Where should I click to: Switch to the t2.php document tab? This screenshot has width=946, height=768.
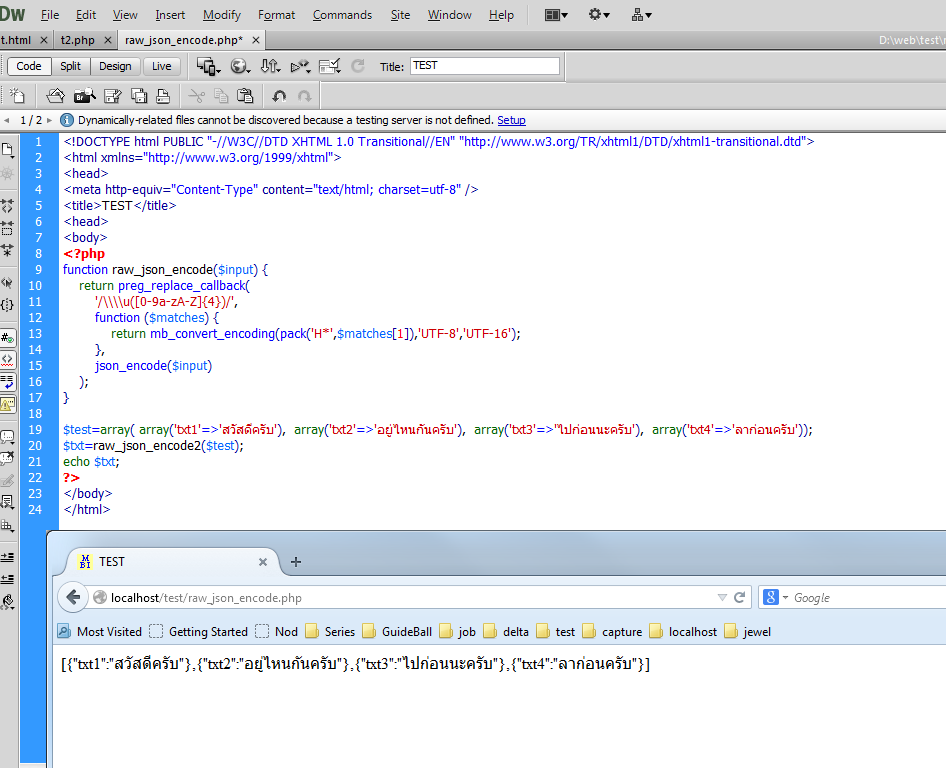point(77,40)
